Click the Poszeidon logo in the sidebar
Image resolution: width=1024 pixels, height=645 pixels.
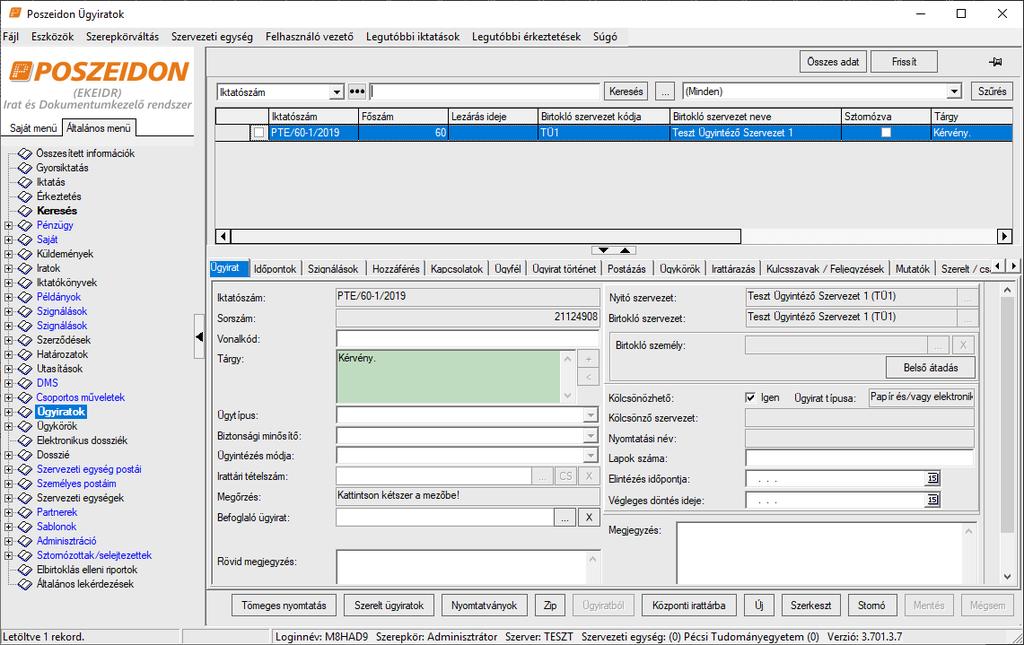click(x=99, y=71)
